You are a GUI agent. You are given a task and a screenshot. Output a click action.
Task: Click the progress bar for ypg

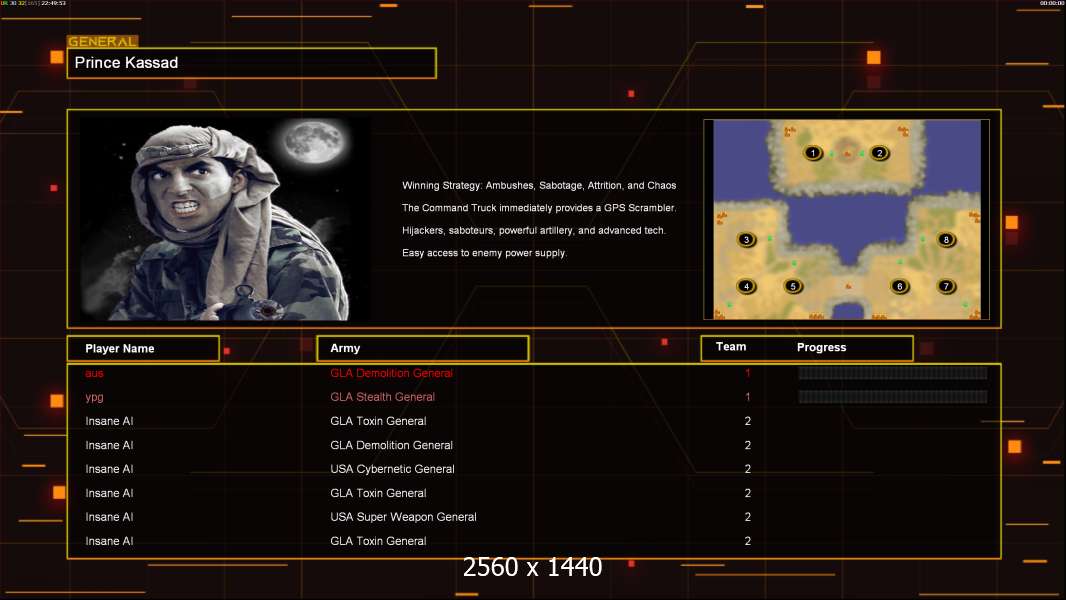pos(893,397)
